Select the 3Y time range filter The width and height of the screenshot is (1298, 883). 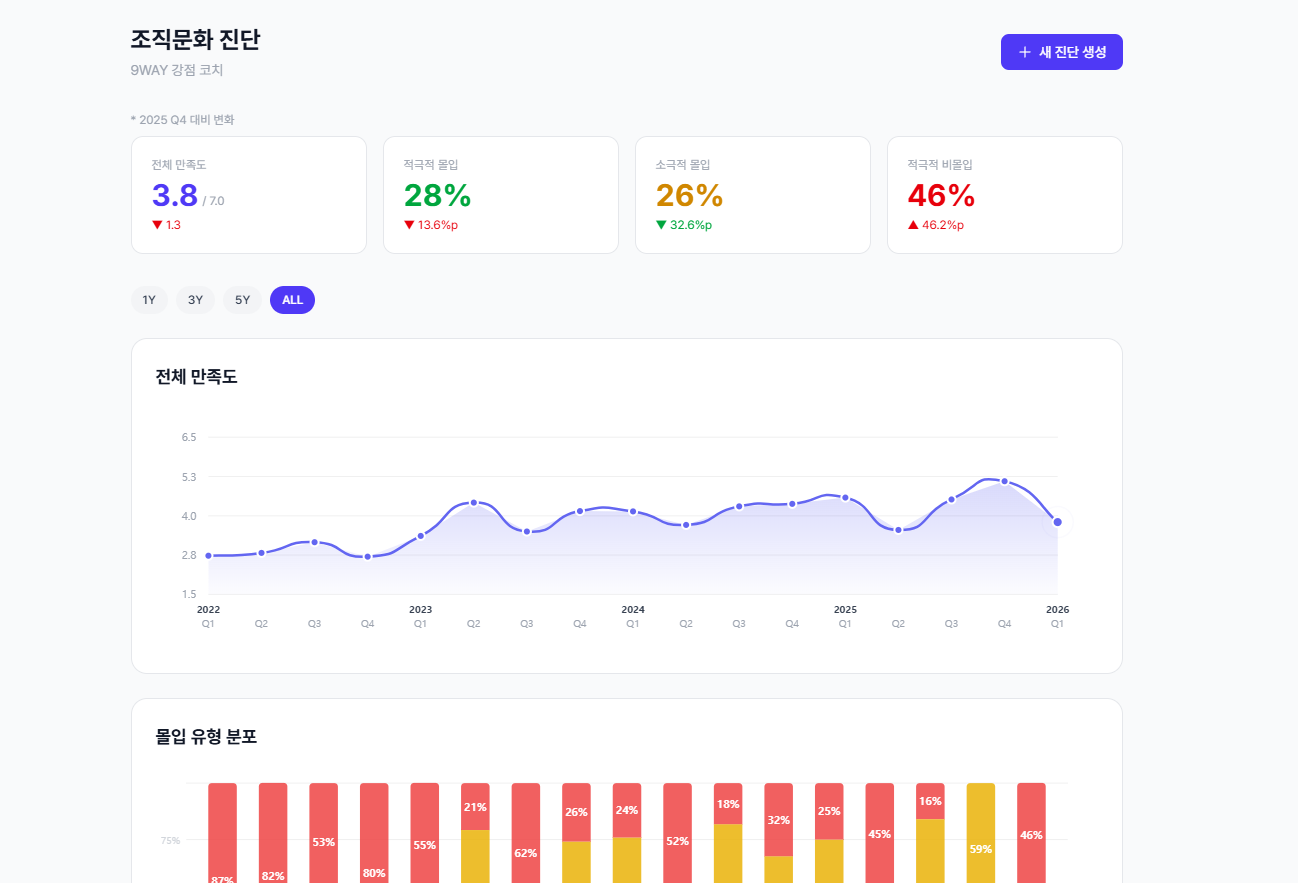pyautogui.click(x=195, y=299)
